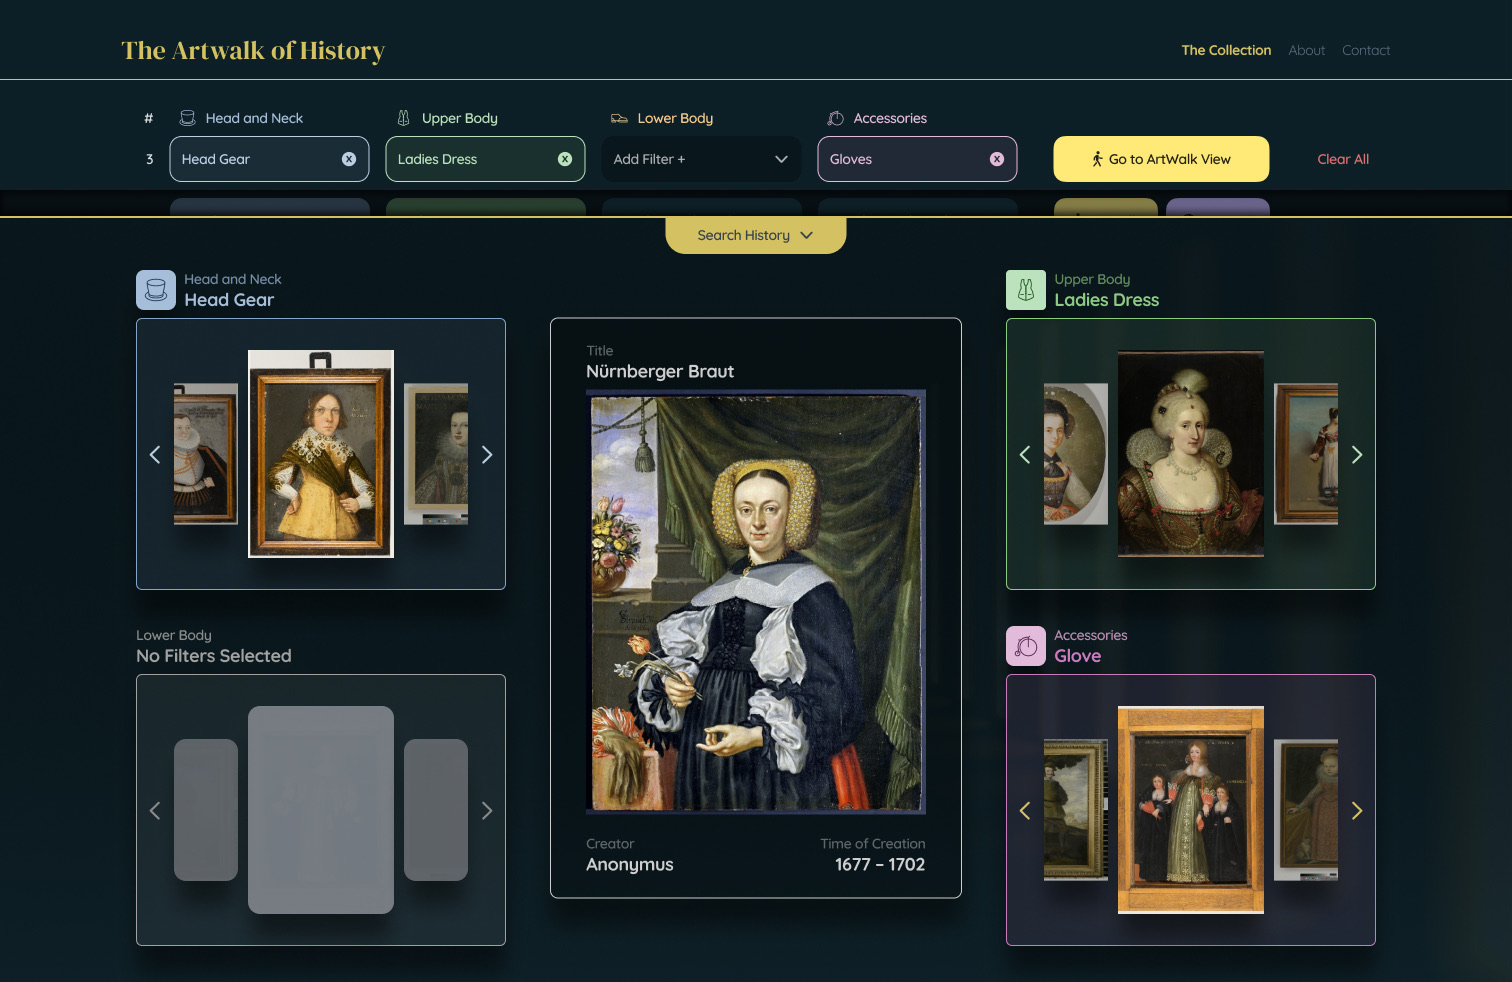Viewport: 1512px width, 982px height.
Task: Click the vest icon beside Upper Body filter label
Action: pos(404,118)
